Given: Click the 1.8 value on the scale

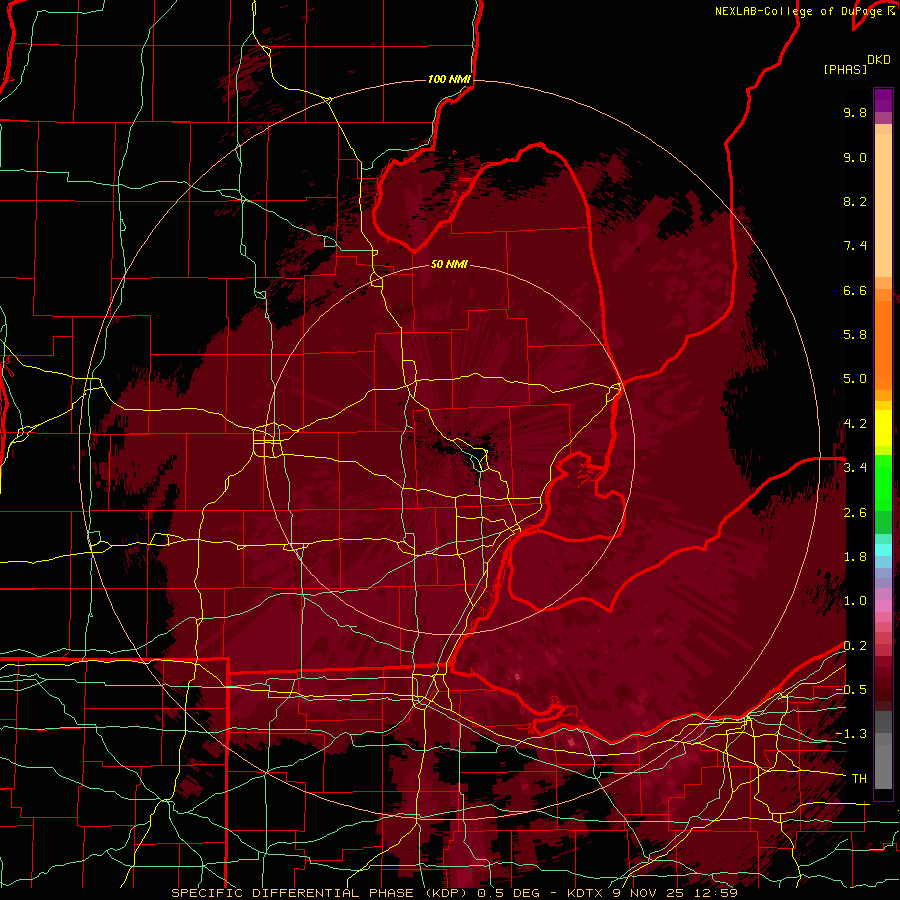Looking at the screenshot, I should [x=855, y=557].
